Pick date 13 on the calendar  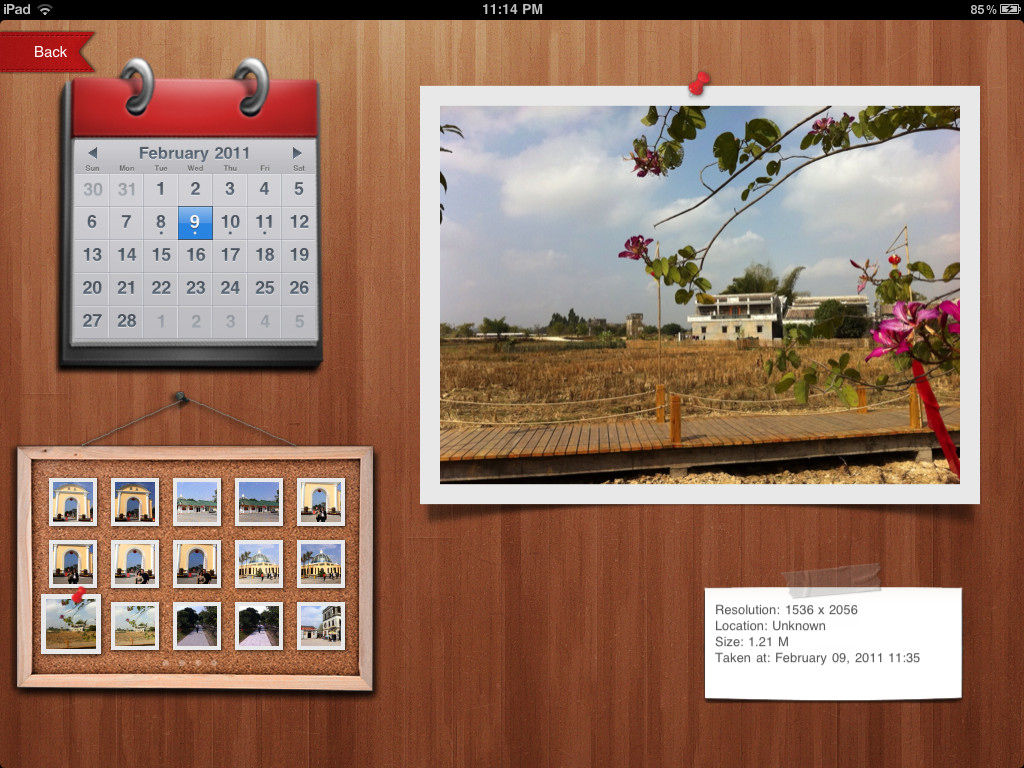(x=92, y=255)
